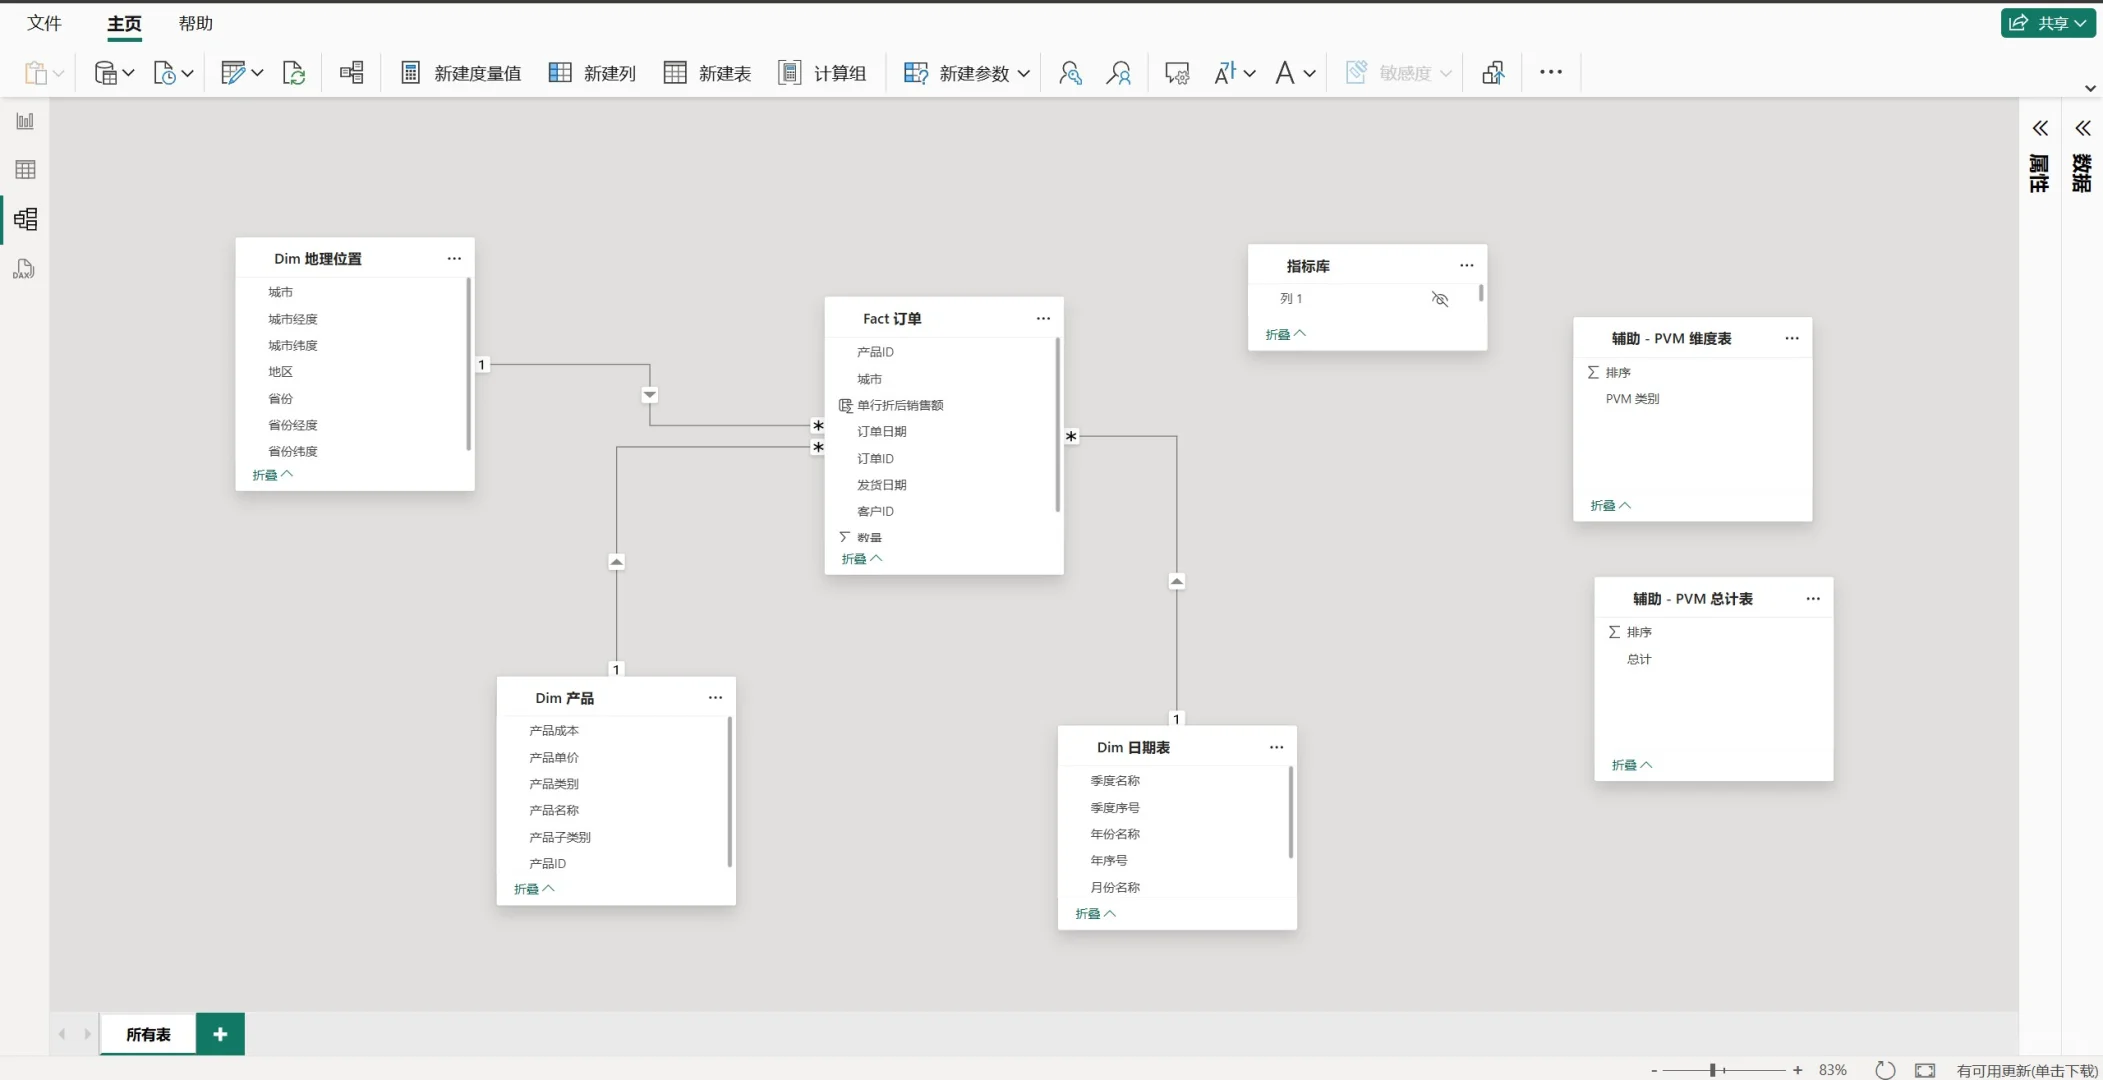Viewport: 2103px width, 1080px height.
Task: Open the Table view from left sidebar
Action: tap(25, 170)
